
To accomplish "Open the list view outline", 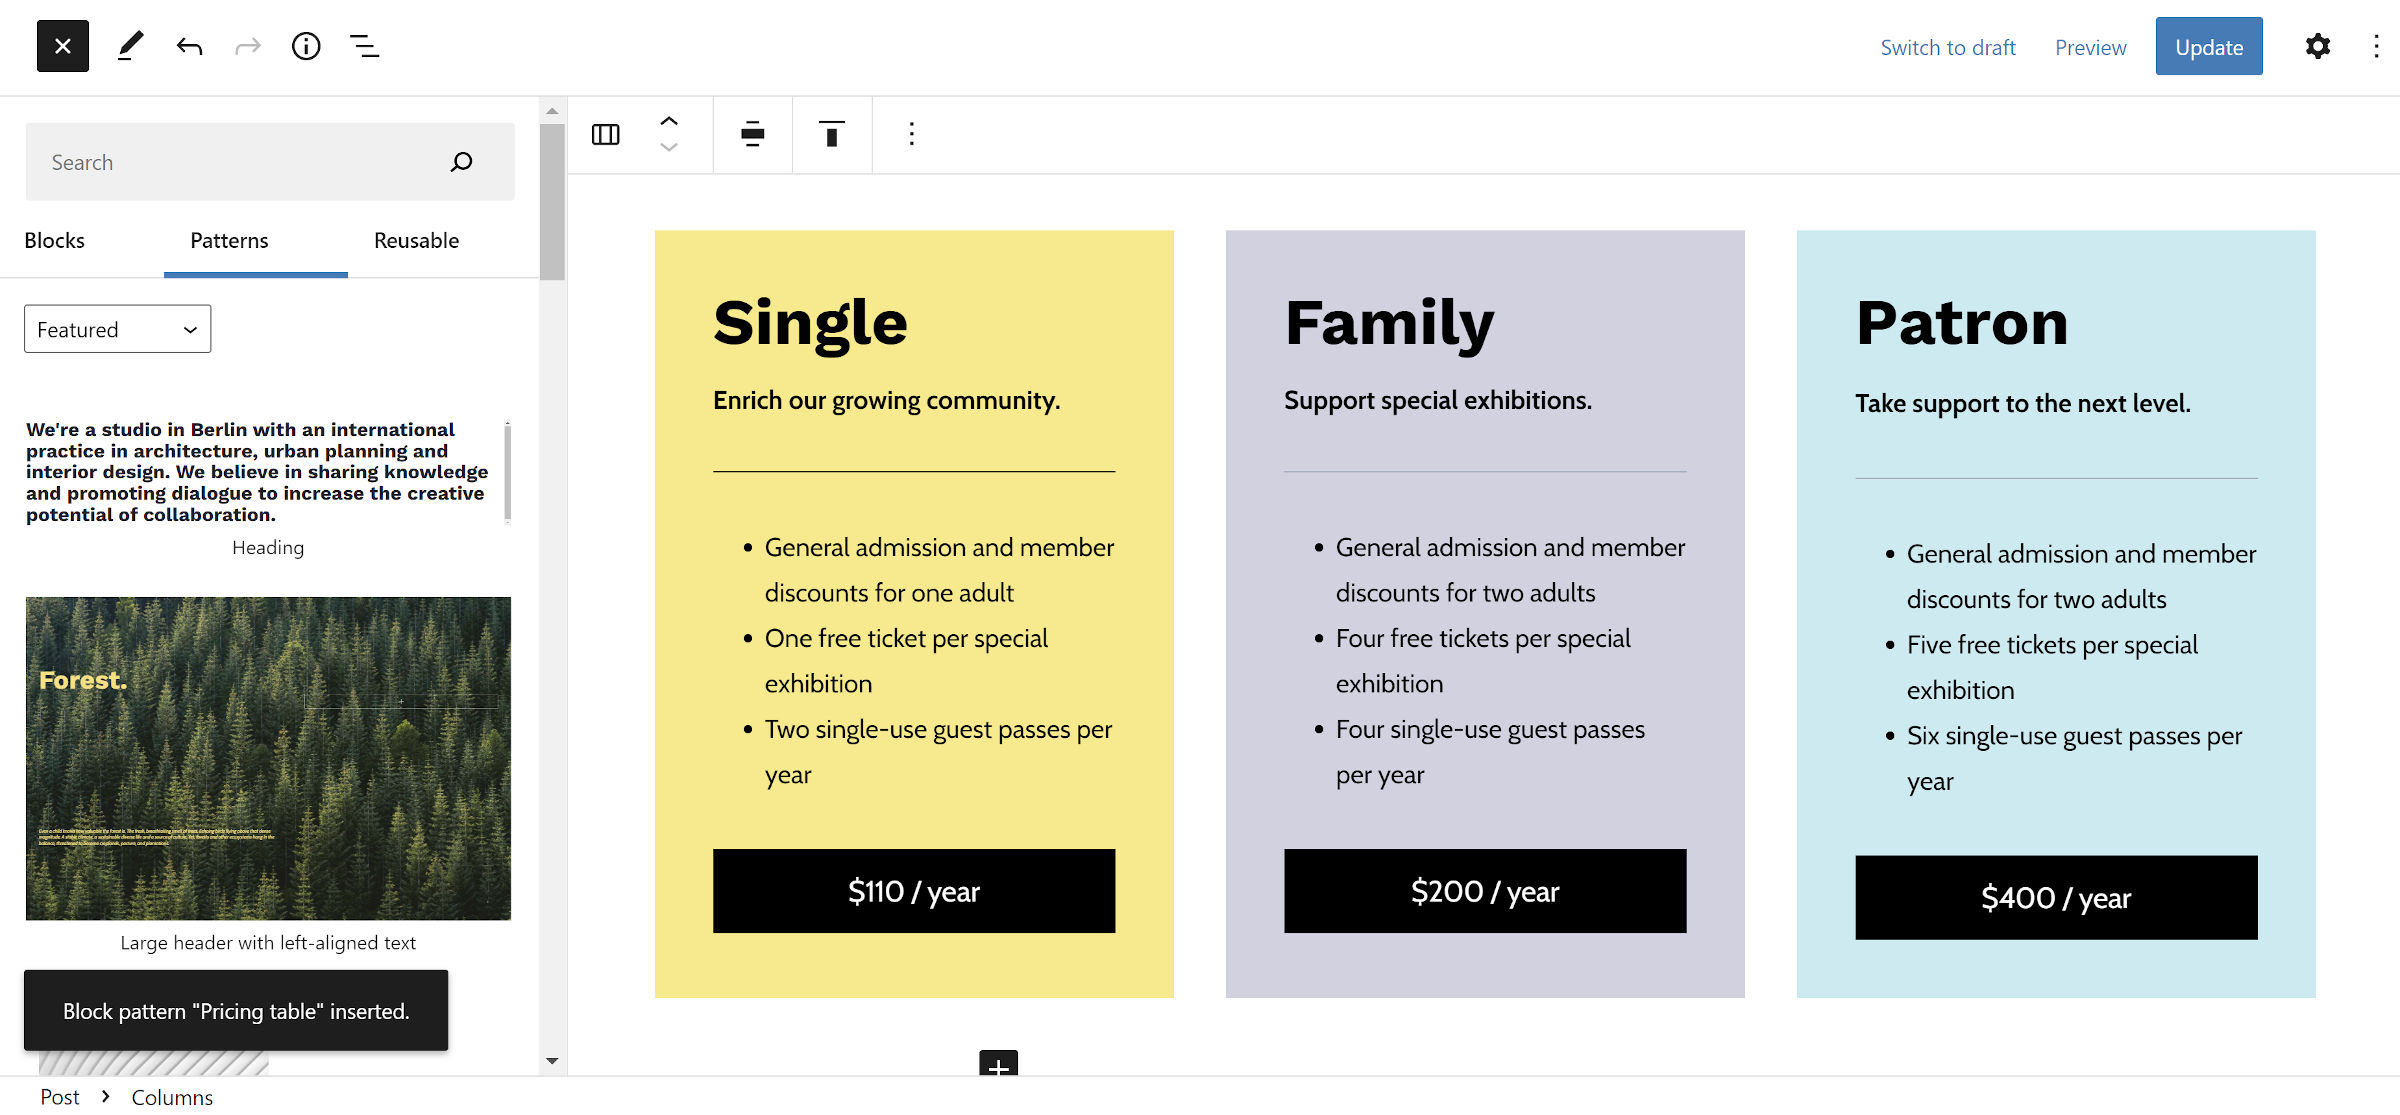I will 364,46.
